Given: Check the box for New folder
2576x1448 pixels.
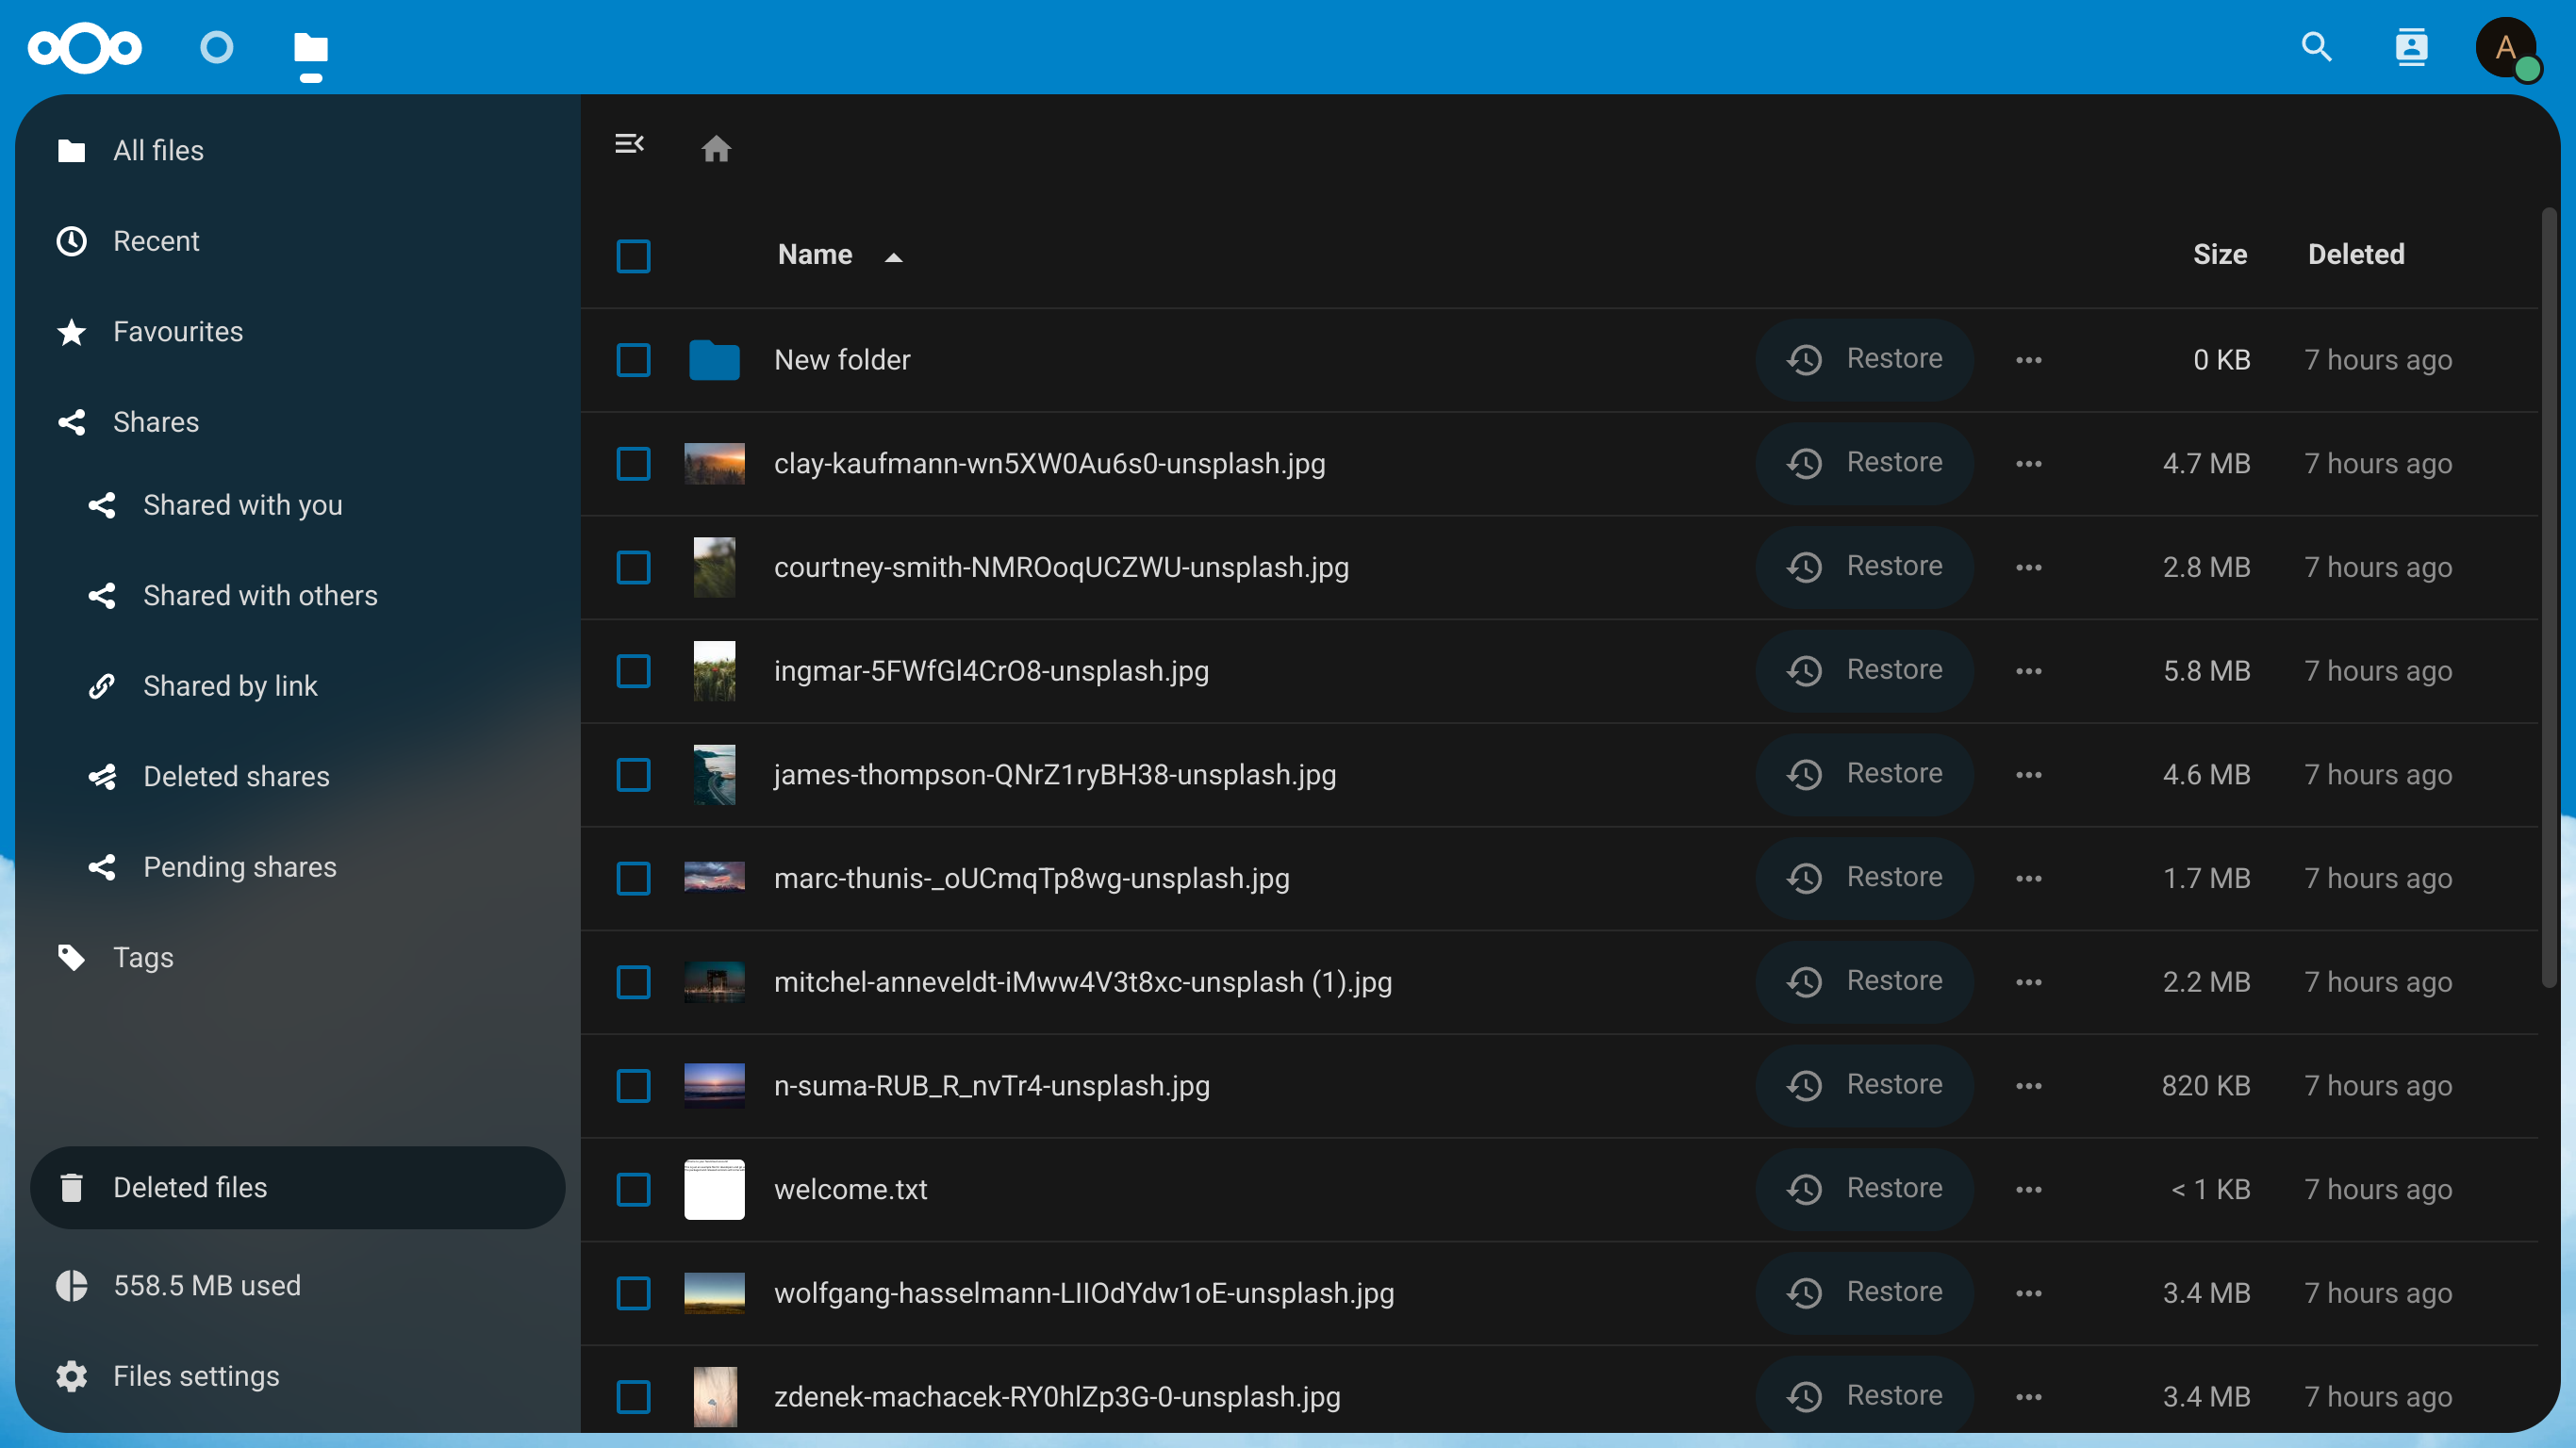Looking at the screenshot, I should point(633,360).
